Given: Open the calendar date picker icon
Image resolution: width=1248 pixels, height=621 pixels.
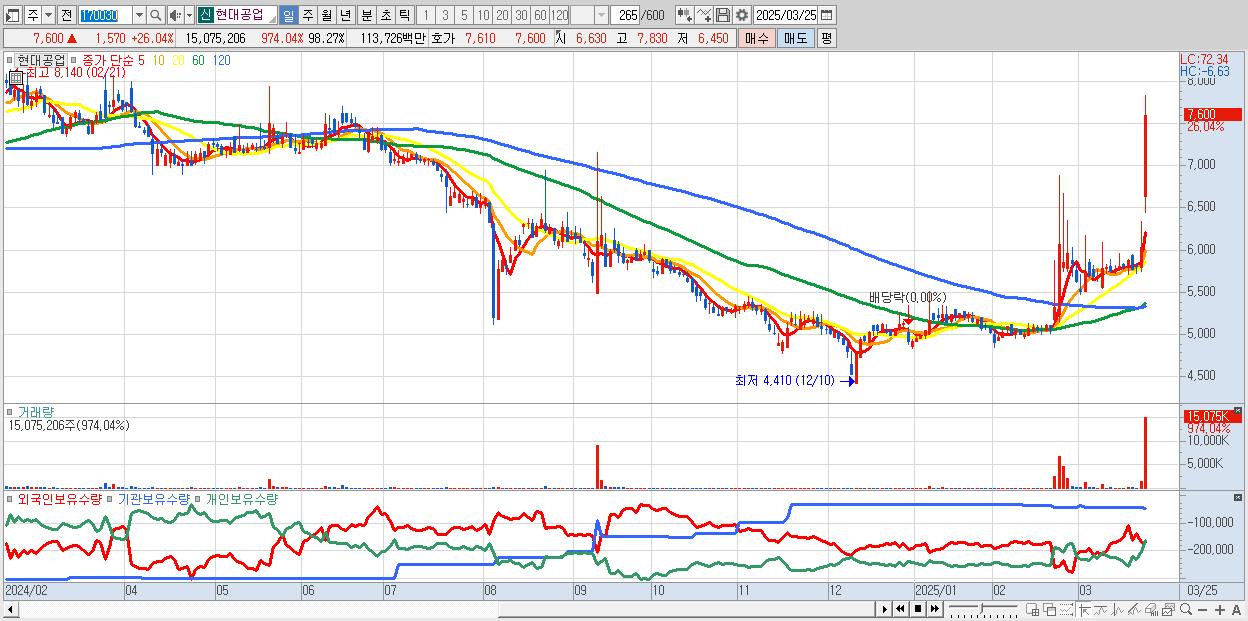Looking at the screenshot, I should pyautogui.click(x=826, y=15).
